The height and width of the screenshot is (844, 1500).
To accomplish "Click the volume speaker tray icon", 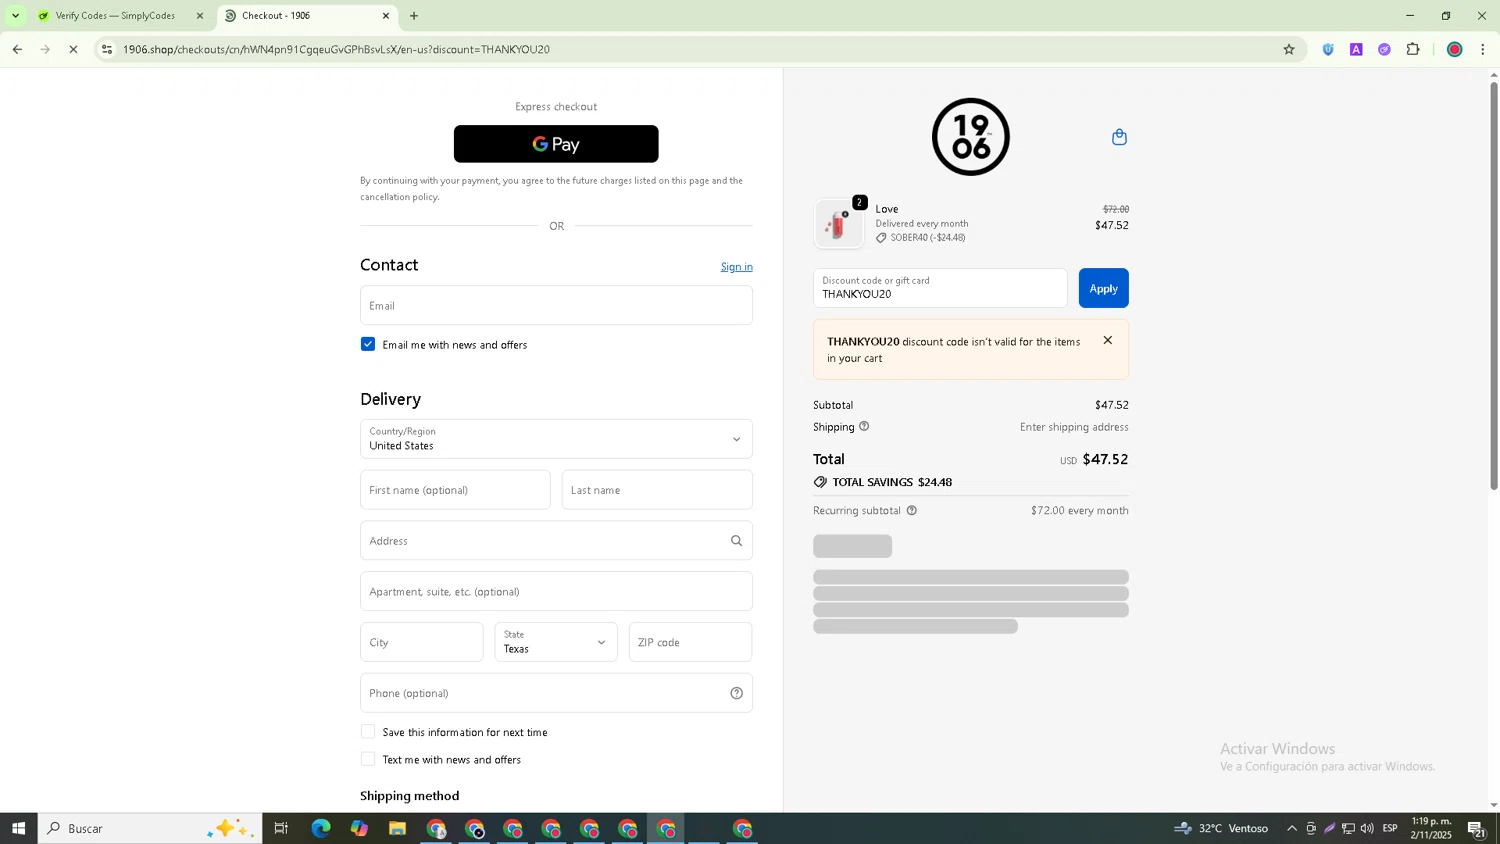I will pos(1367,828).
